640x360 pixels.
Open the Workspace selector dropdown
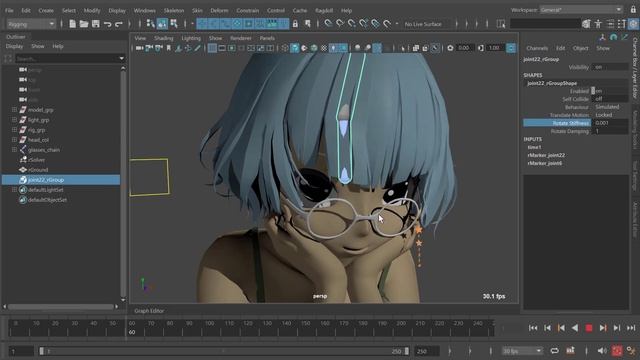point(581,10)
